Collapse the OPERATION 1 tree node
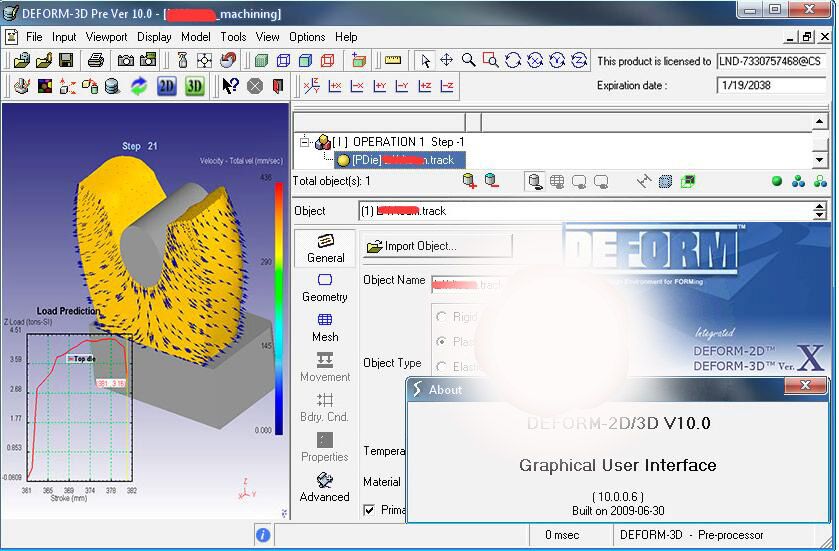Screen dimensions: 839x551 (305, 142)
